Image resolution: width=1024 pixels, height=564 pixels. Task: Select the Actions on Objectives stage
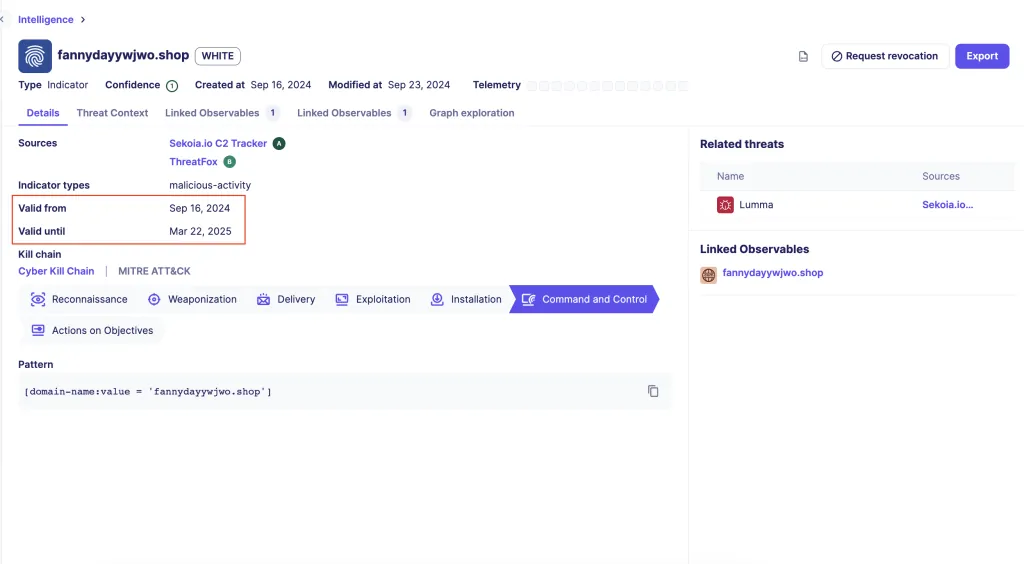(x=93, y=330)
